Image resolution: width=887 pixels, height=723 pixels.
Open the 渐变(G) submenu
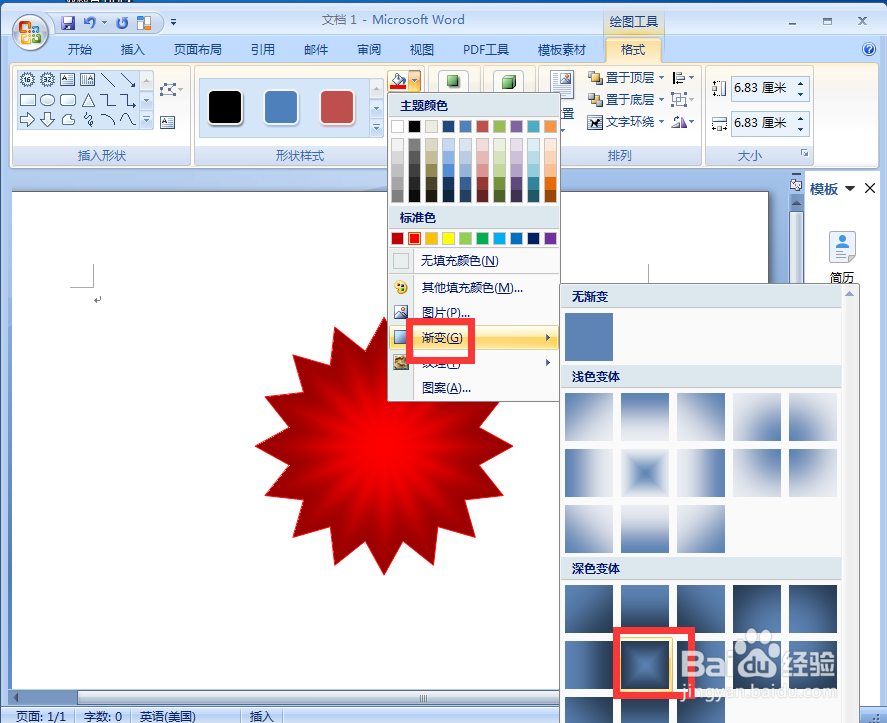point(474,338)
